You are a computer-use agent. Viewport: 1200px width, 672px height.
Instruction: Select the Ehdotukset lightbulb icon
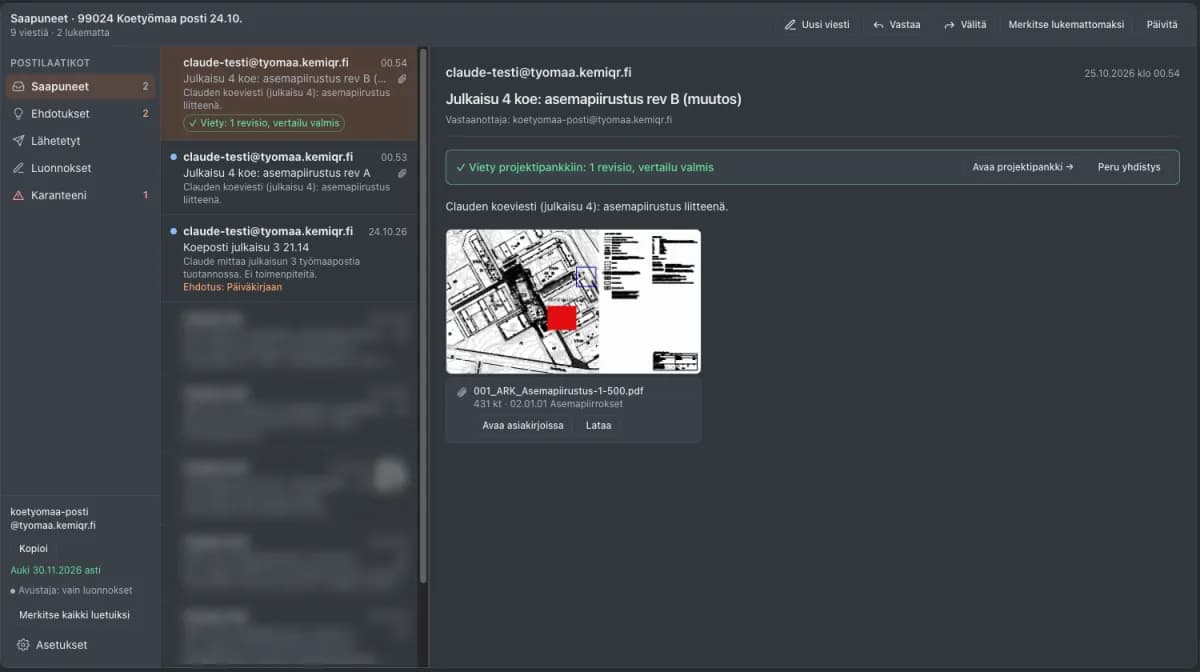pyautogui.click(x=19, y=114)
